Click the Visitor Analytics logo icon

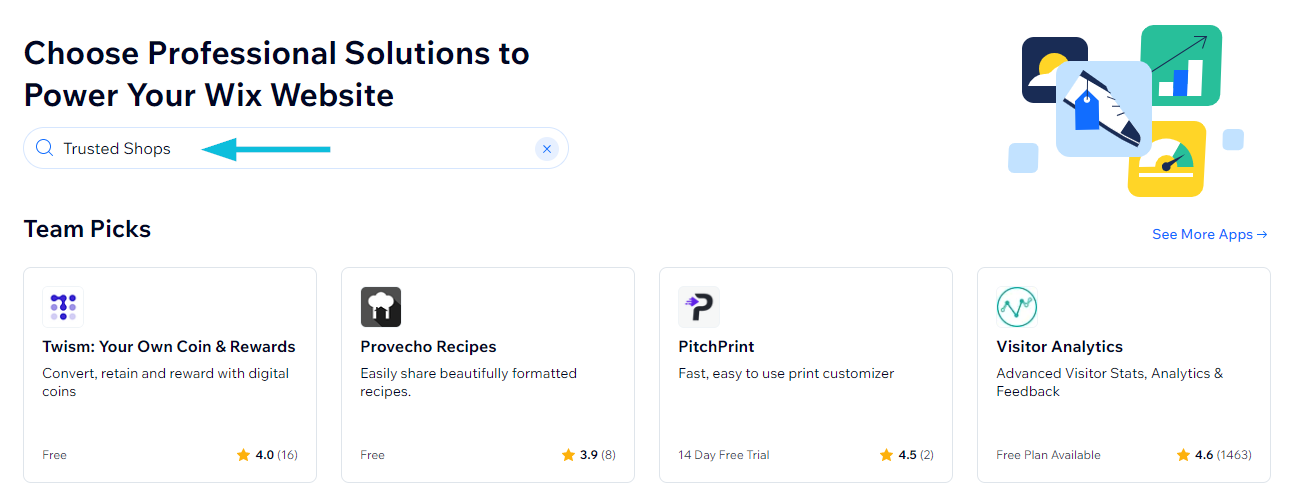[1017, 307]
